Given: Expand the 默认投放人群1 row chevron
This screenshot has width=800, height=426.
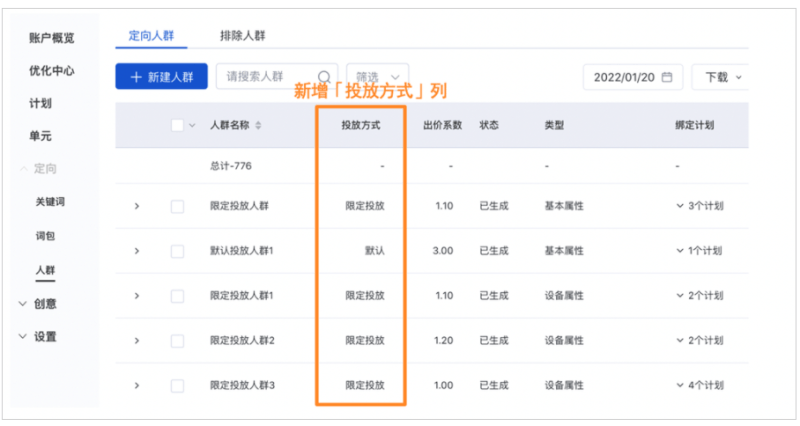Looking at the screenshot, I should [137, 251].
